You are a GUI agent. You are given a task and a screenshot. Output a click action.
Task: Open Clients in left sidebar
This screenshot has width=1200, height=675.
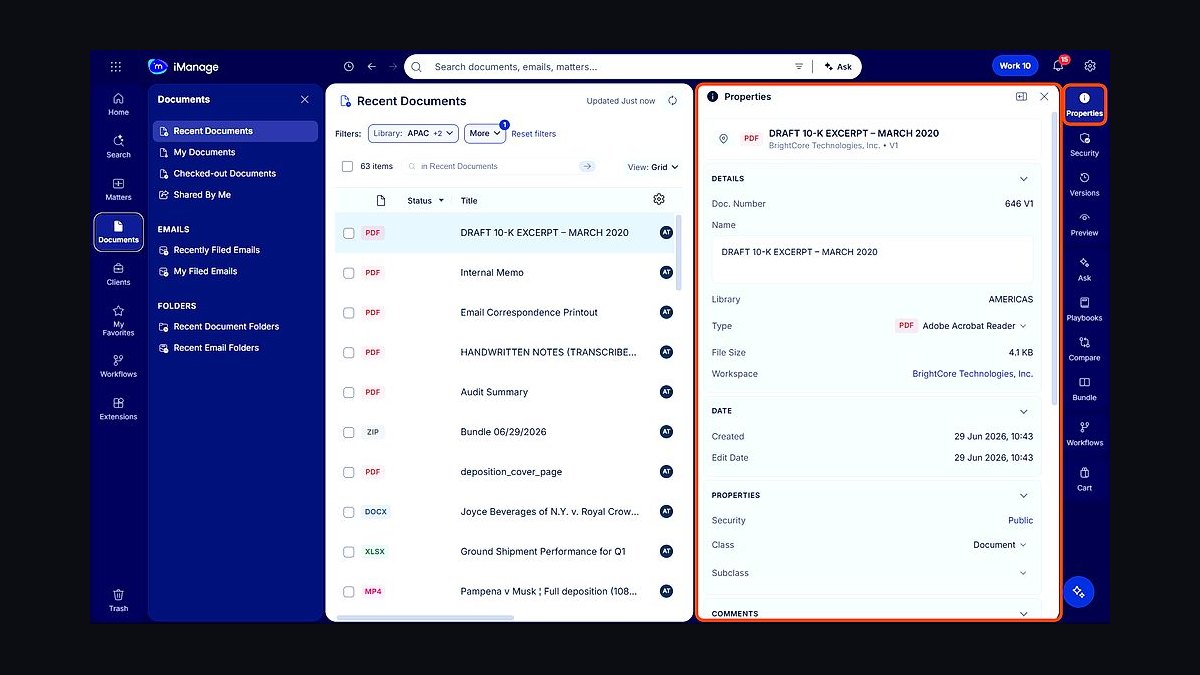118,274
